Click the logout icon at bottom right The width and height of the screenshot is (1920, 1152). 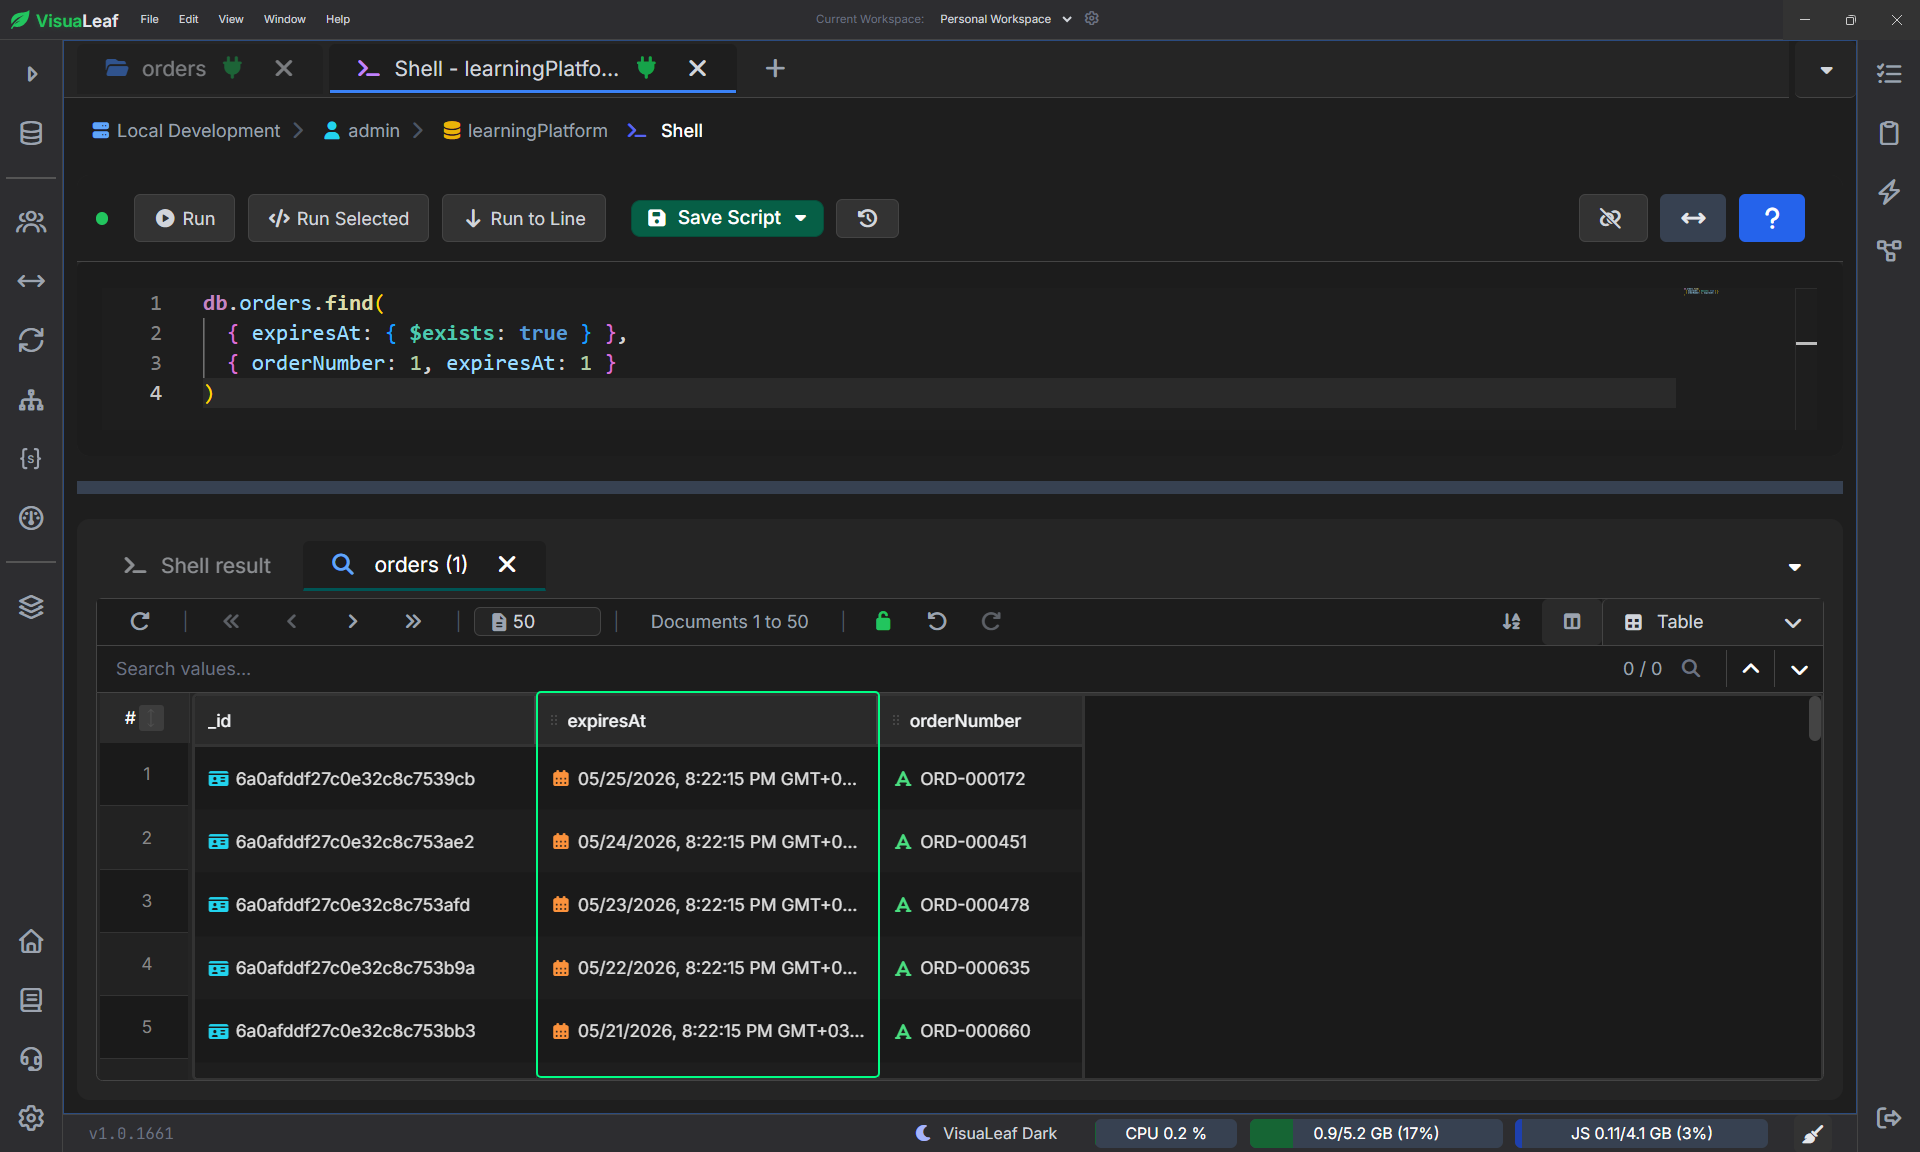(1889, 1118)
